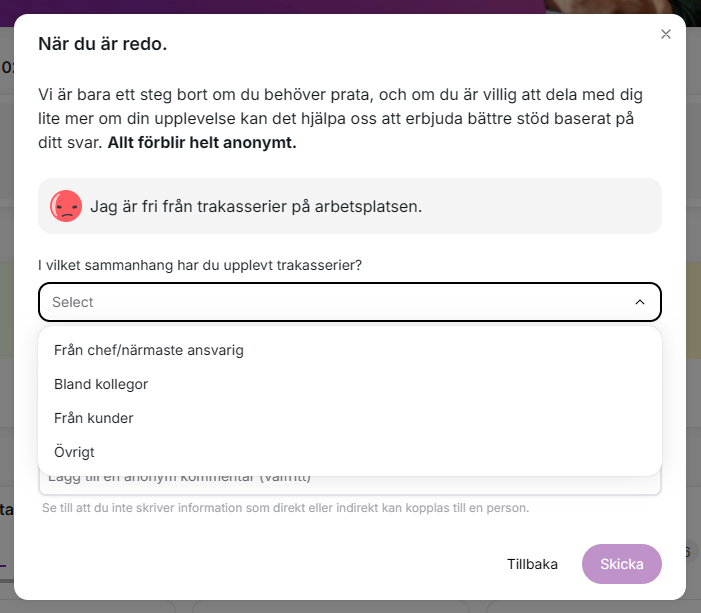Close the dialog with the X icon
Image resolution: width=701 pixels, height=613 pixels.
pos(666,34)
